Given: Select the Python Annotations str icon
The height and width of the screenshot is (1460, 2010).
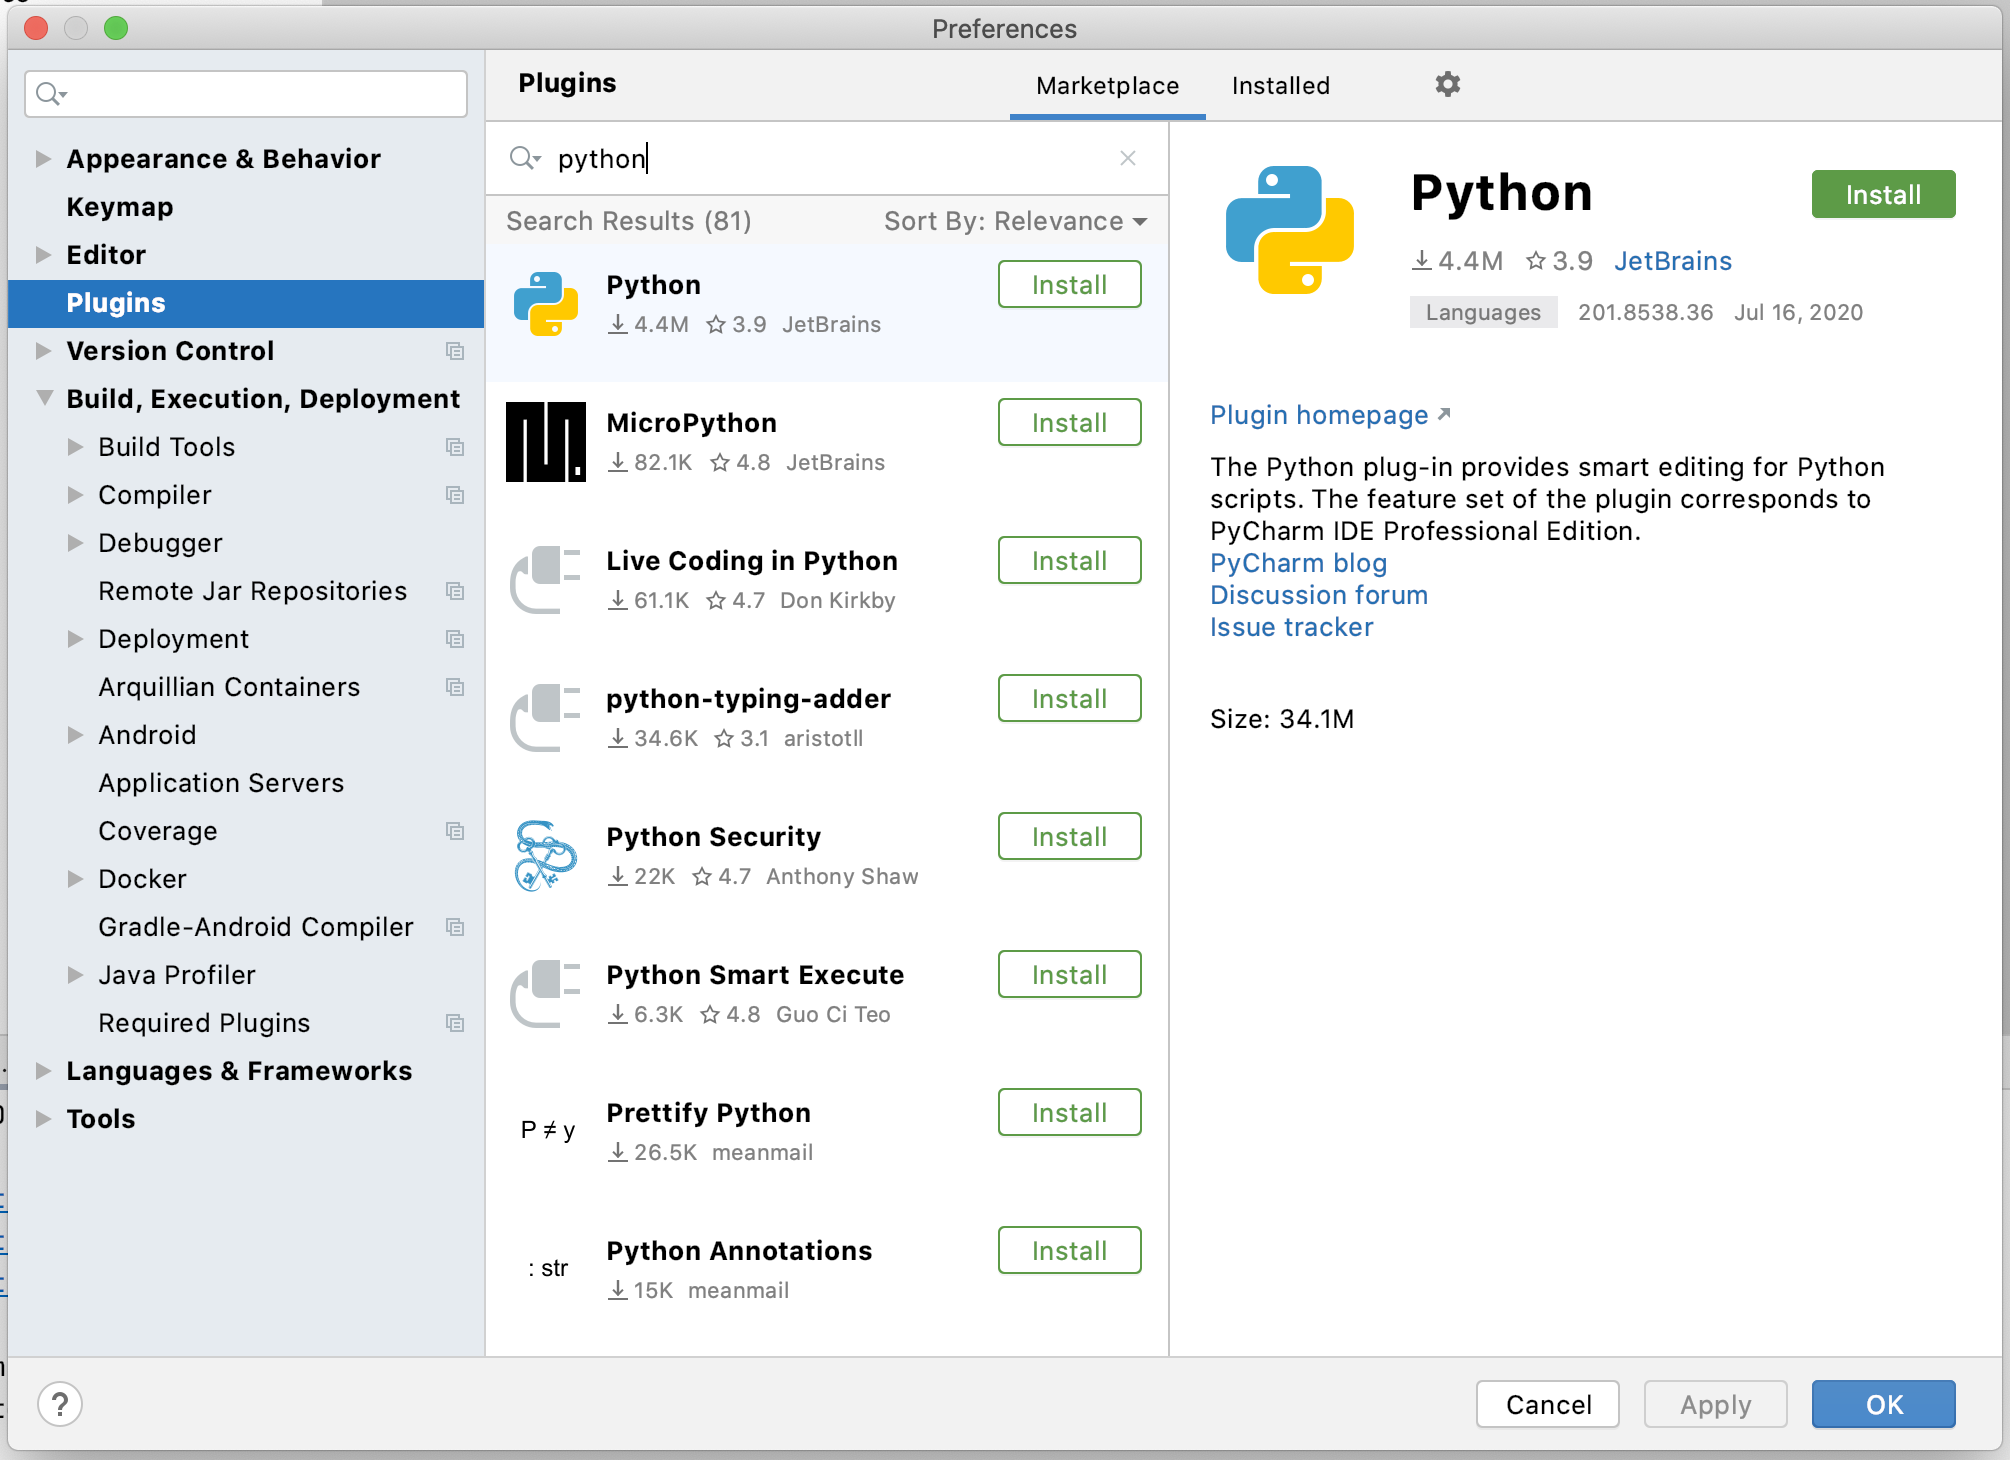Looking at the screenshot, I should click(548, 1269).
